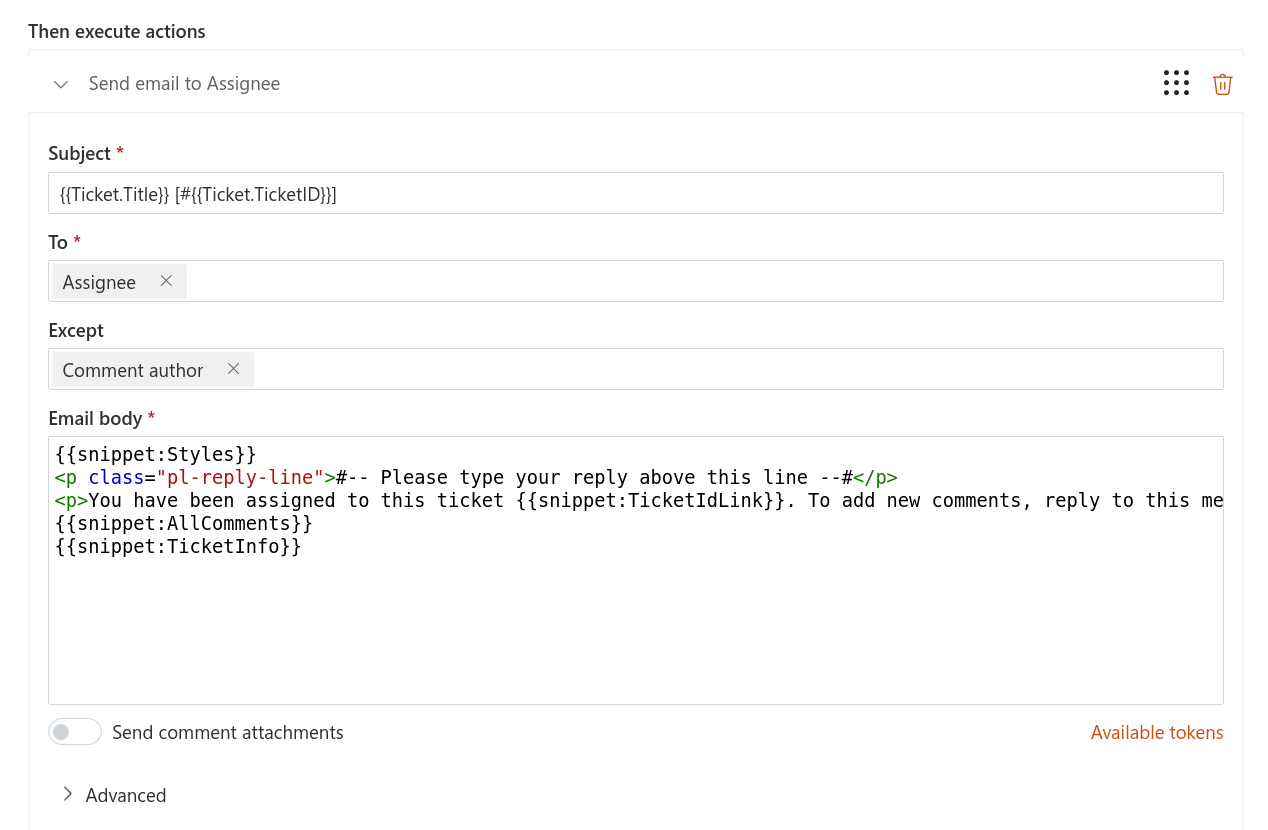Place cursor on {{snippet:AllComments}} line
Viewport: 1268px width, 830px height.
click(x=184, y=524)
